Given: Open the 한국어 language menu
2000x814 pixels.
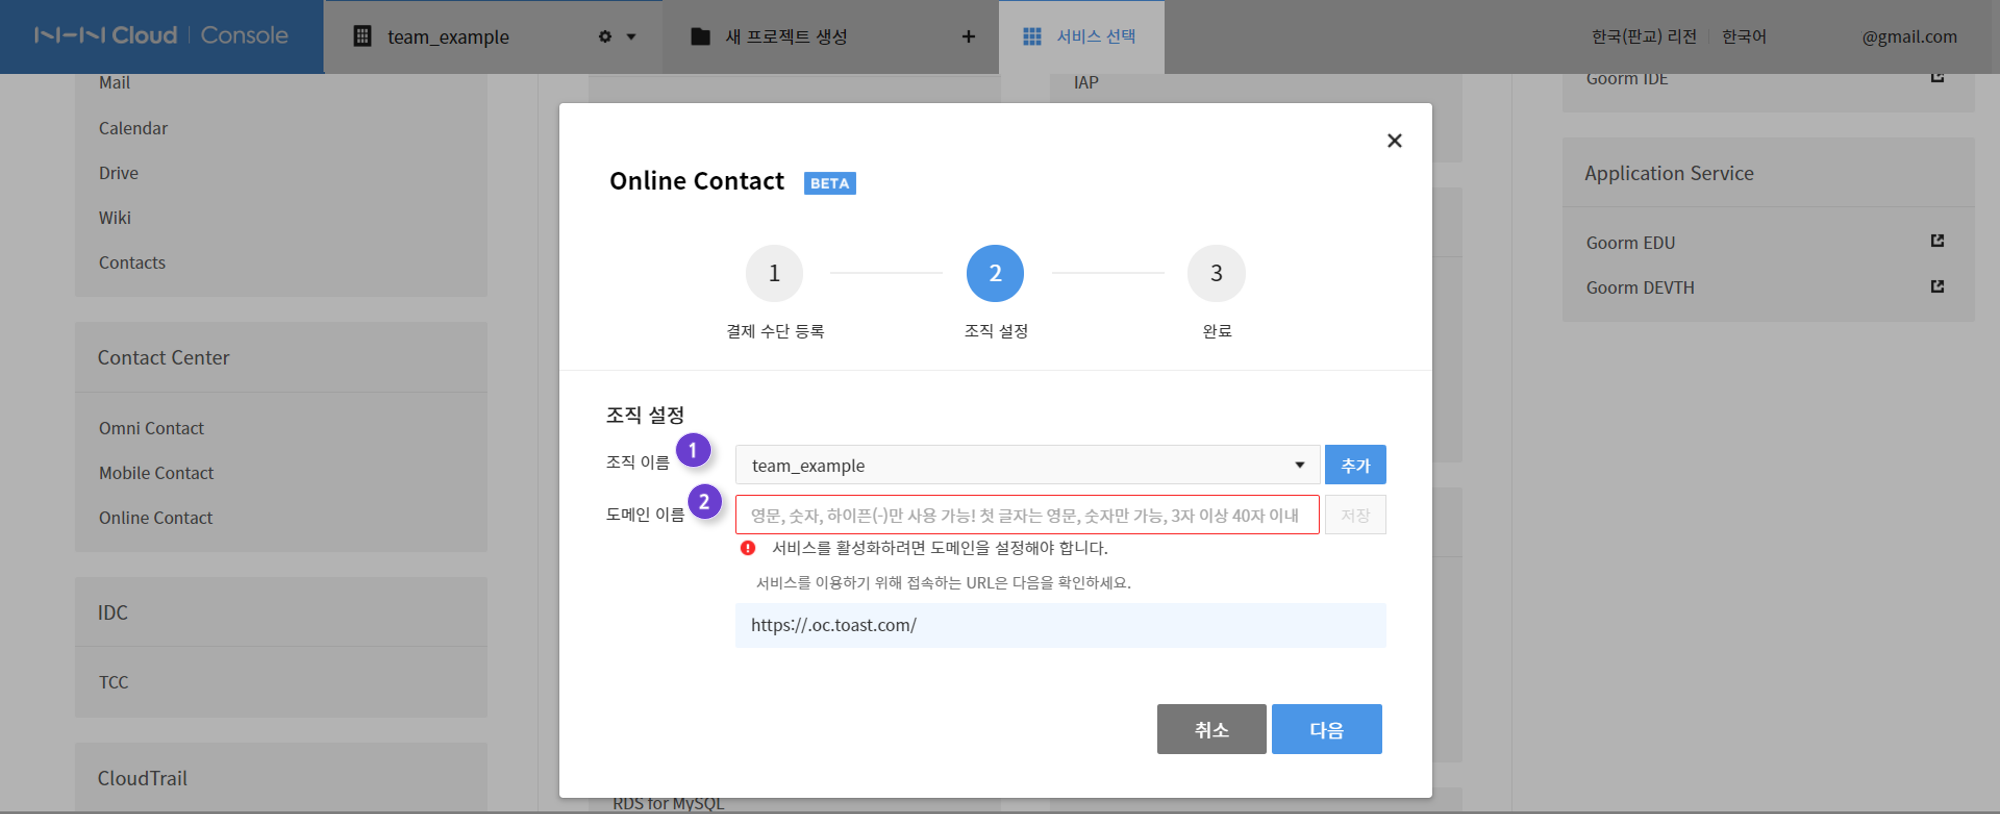Looking at the screenshot, I should click(1744, 37).
